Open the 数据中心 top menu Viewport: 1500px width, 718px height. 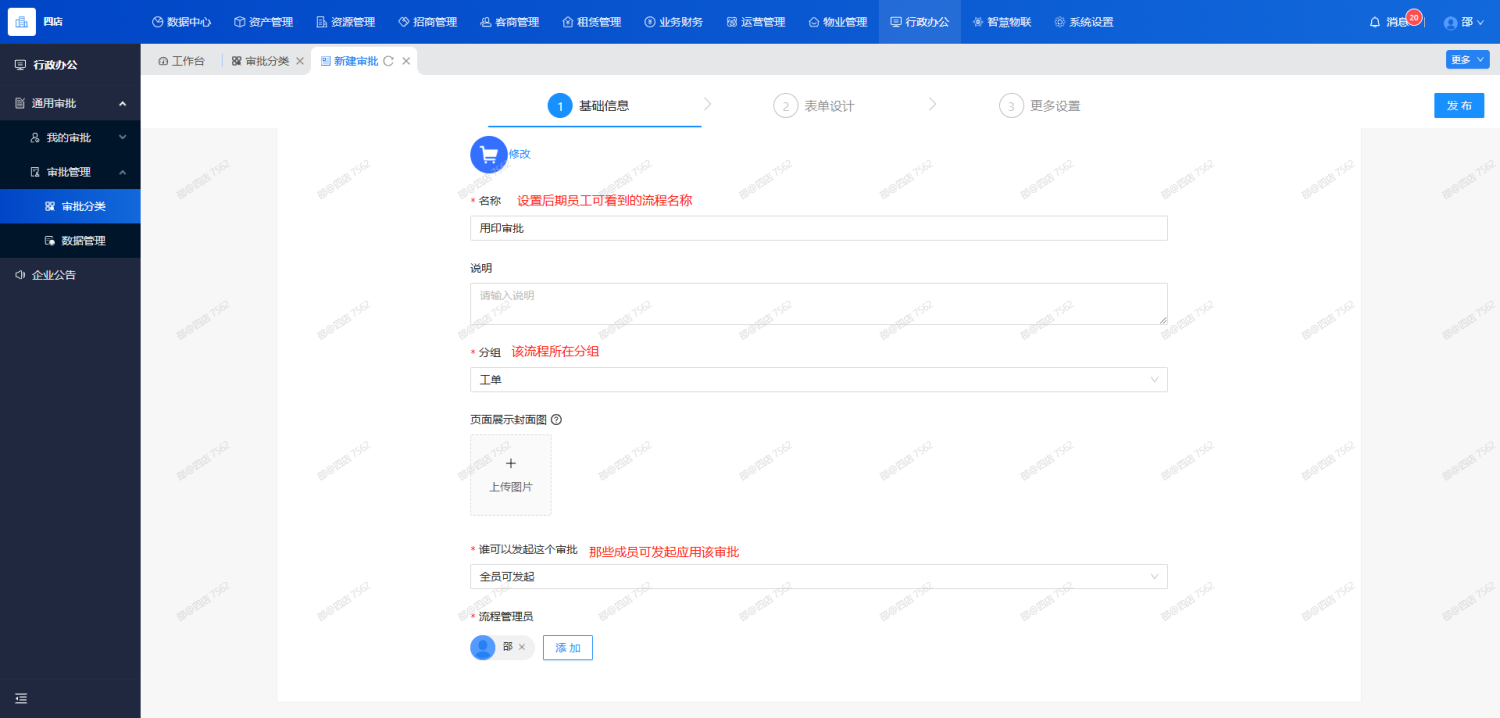[182, 22]
